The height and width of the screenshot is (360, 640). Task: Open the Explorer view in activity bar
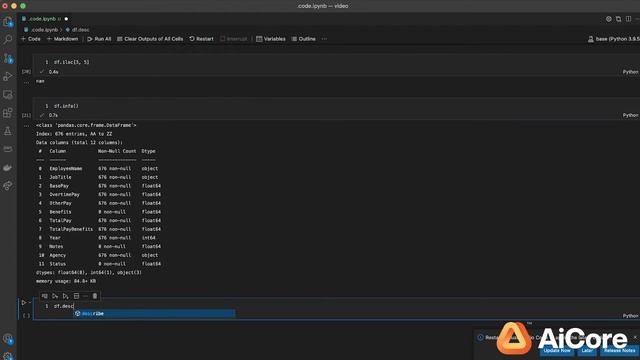click(x=8, y=22)
